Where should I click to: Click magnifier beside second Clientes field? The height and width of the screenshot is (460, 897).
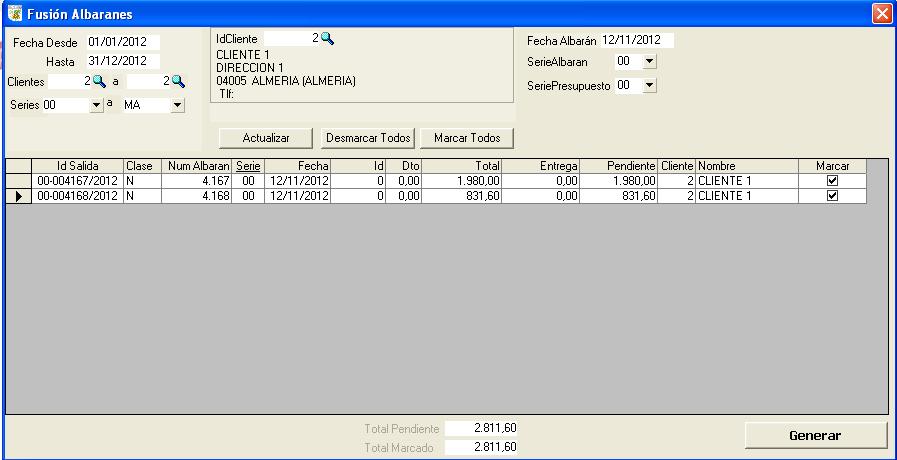178,82
